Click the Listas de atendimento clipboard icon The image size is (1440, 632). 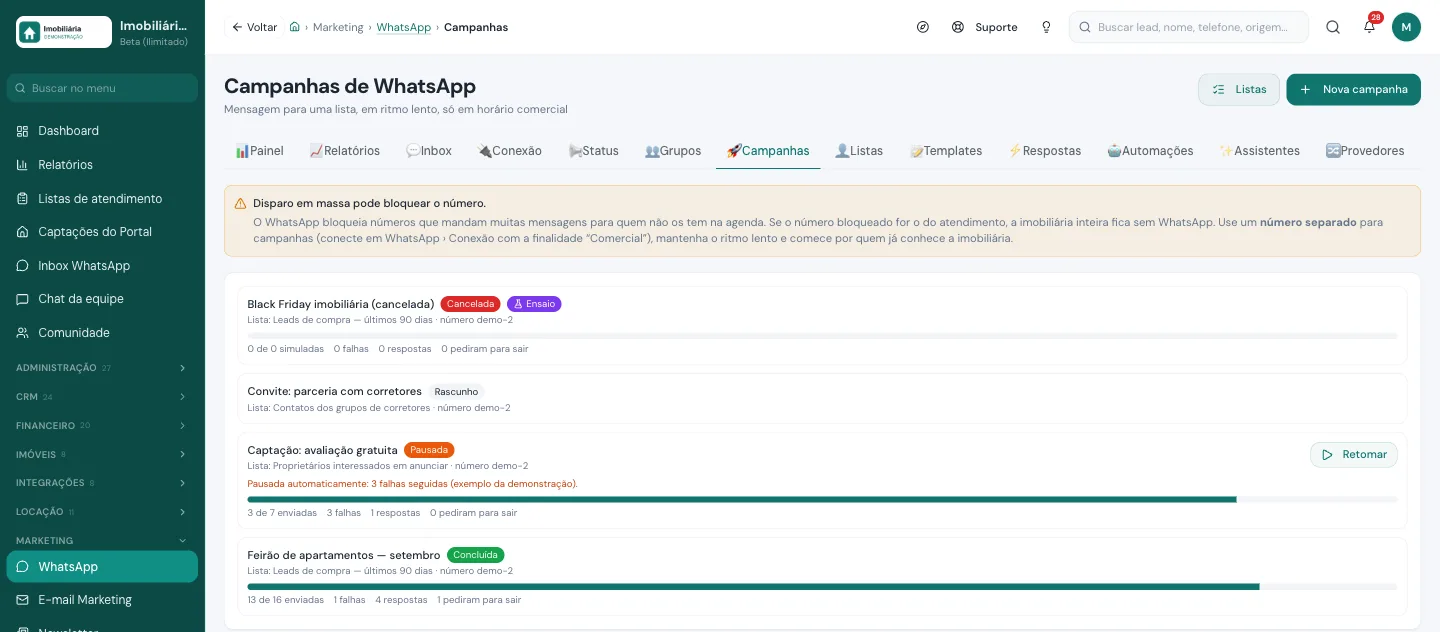(x=23, y=198)
